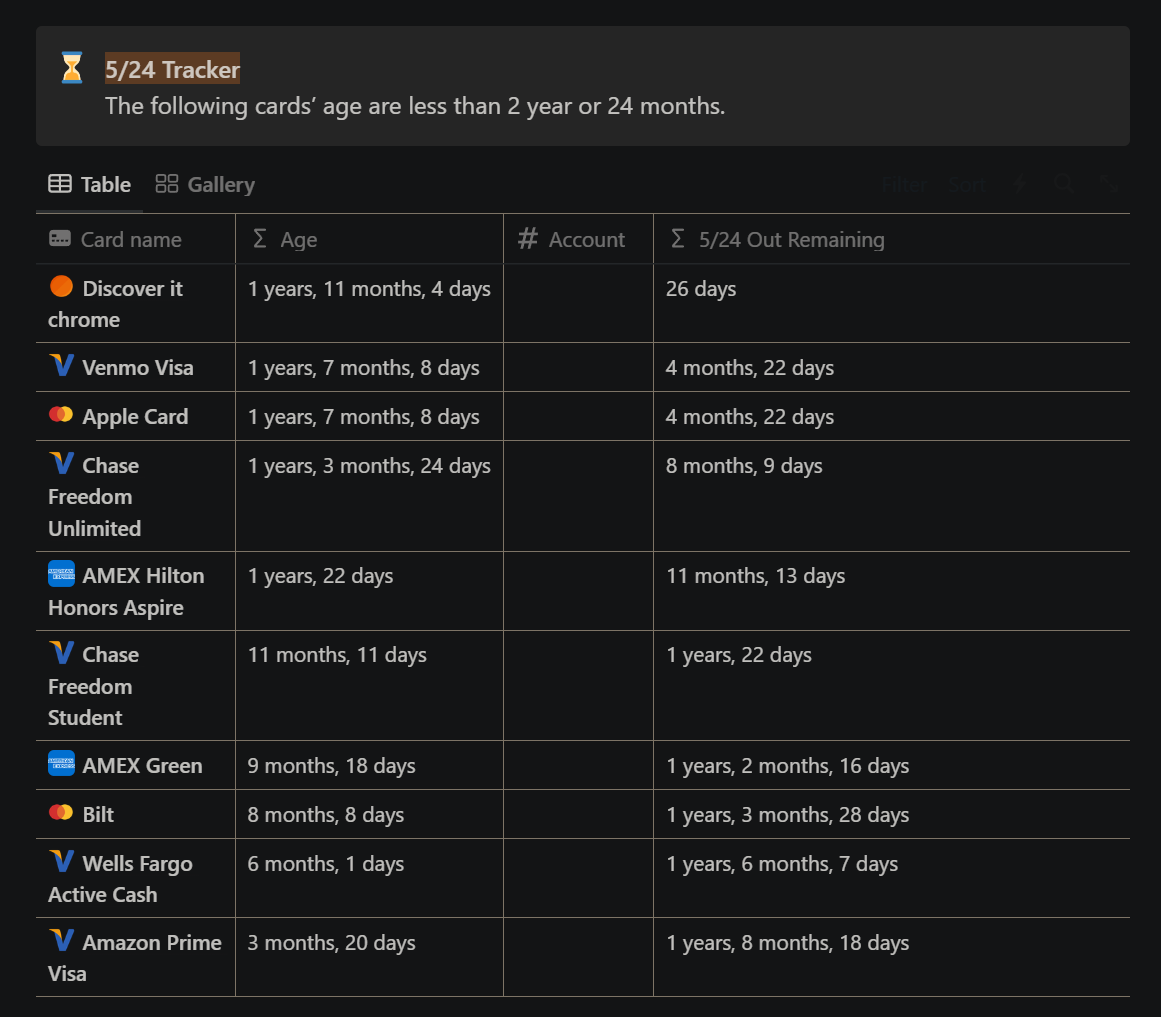This screenshot has height=1017, width=1161.
Task: Click the Venmo Visa card icon
Action: coord(61,365)
